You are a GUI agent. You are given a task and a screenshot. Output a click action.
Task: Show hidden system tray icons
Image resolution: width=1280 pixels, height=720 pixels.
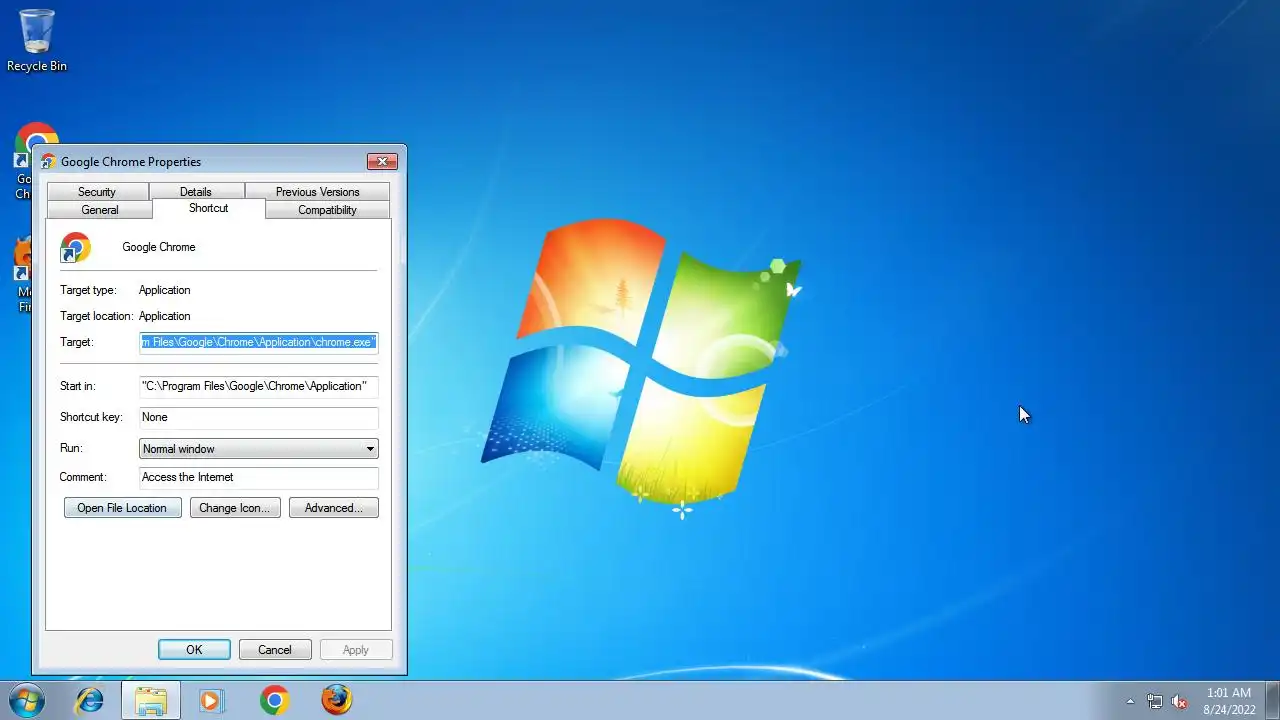click(x=1130, y=701)
